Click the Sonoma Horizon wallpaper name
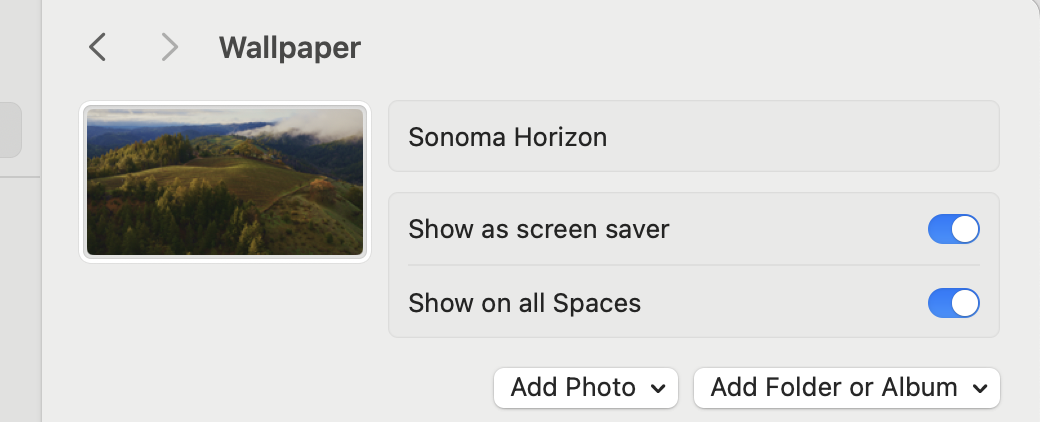This screenshot has width=1040, height=422. [x=507, y=137]
